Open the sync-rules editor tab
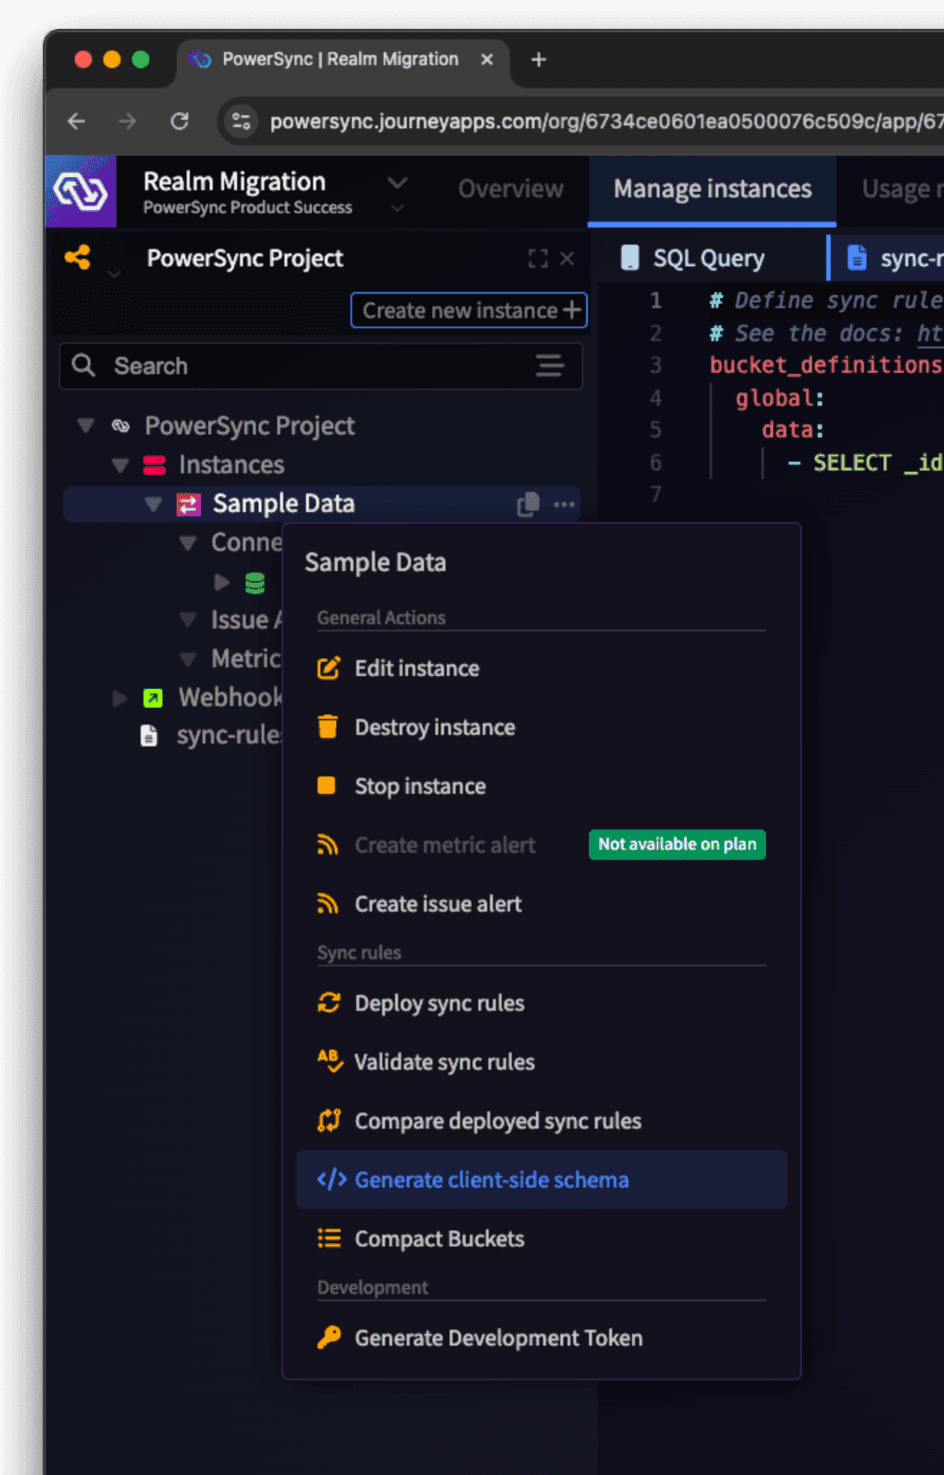 pos(888,258)
